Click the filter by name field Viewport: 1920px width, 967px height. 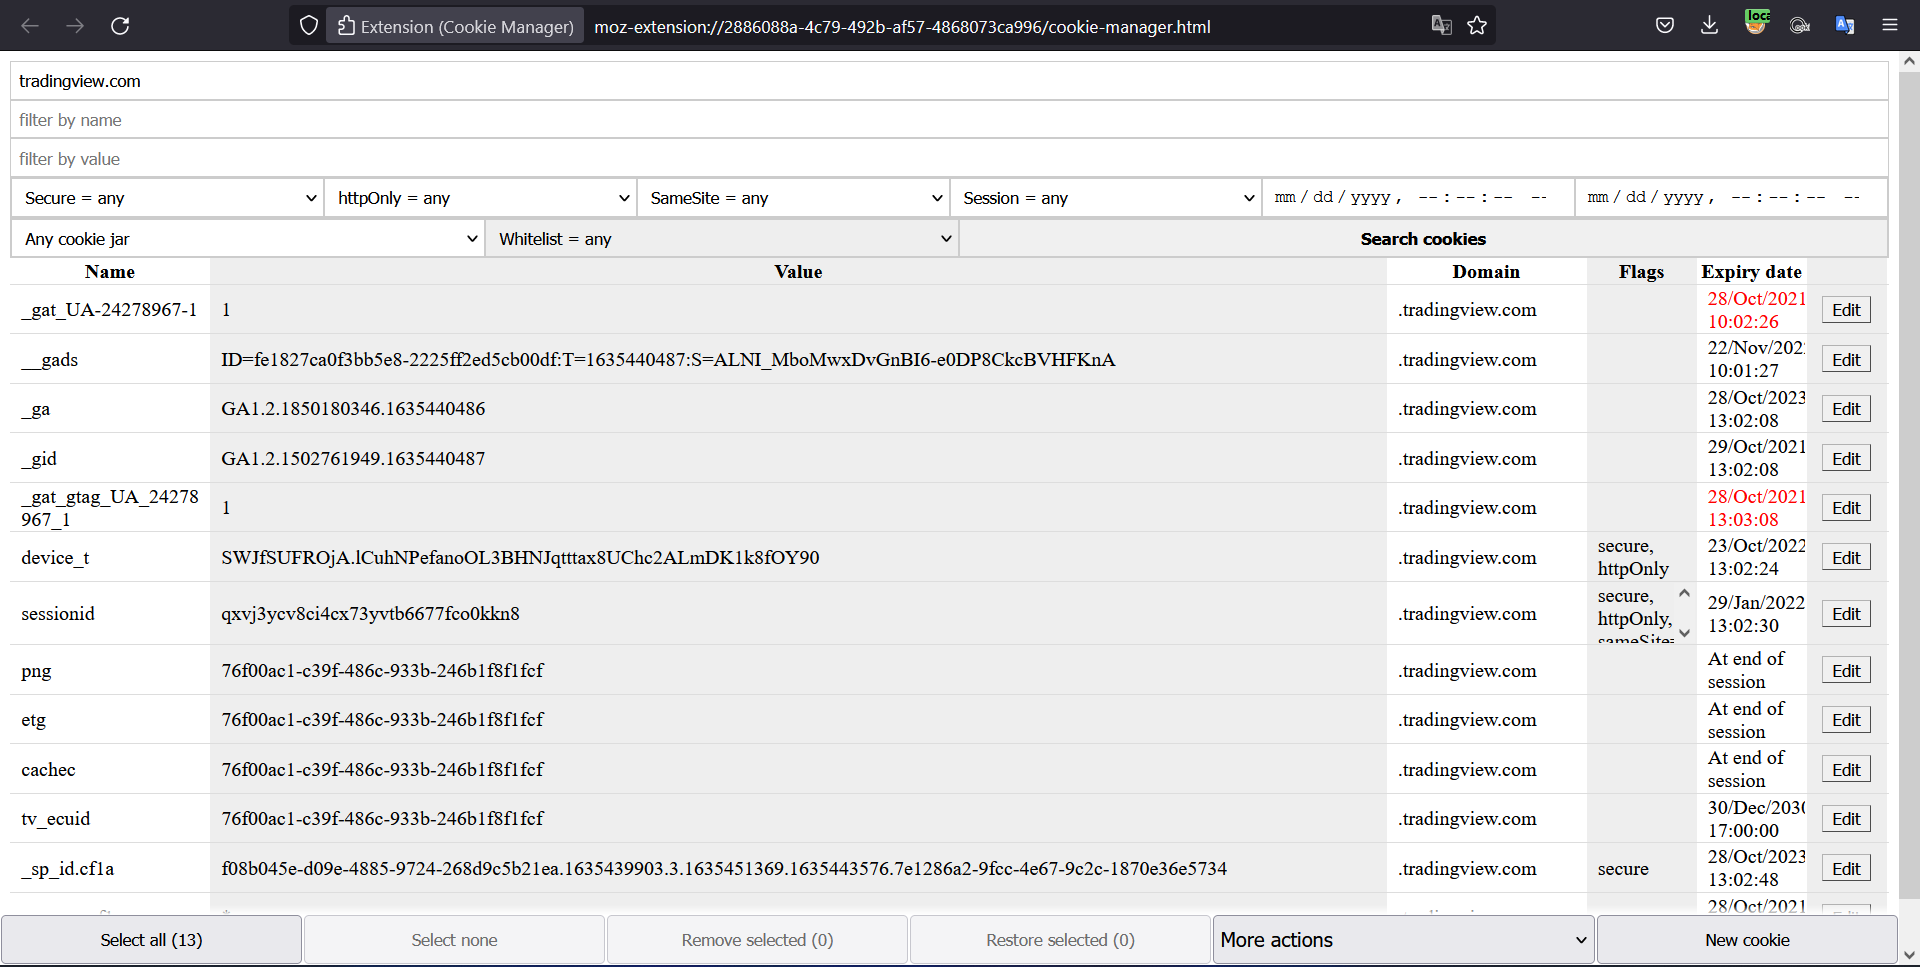pos(949,120)
